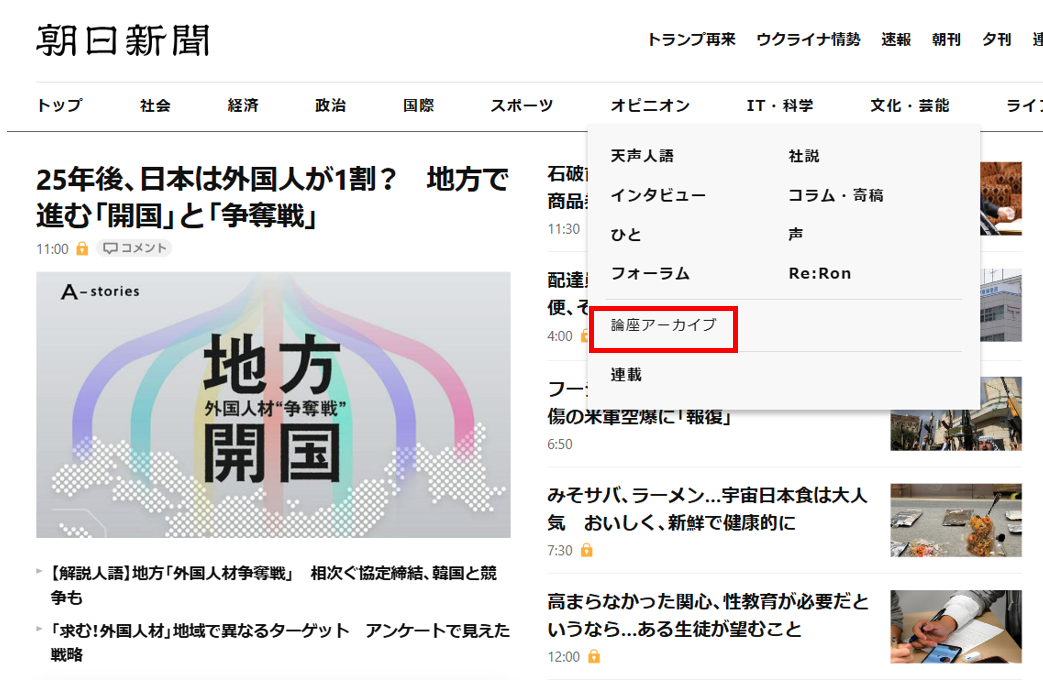Open the headline 25年後、日本は外国人が1割?
This screenshot has height=687, width=1043.
point(273,197)
